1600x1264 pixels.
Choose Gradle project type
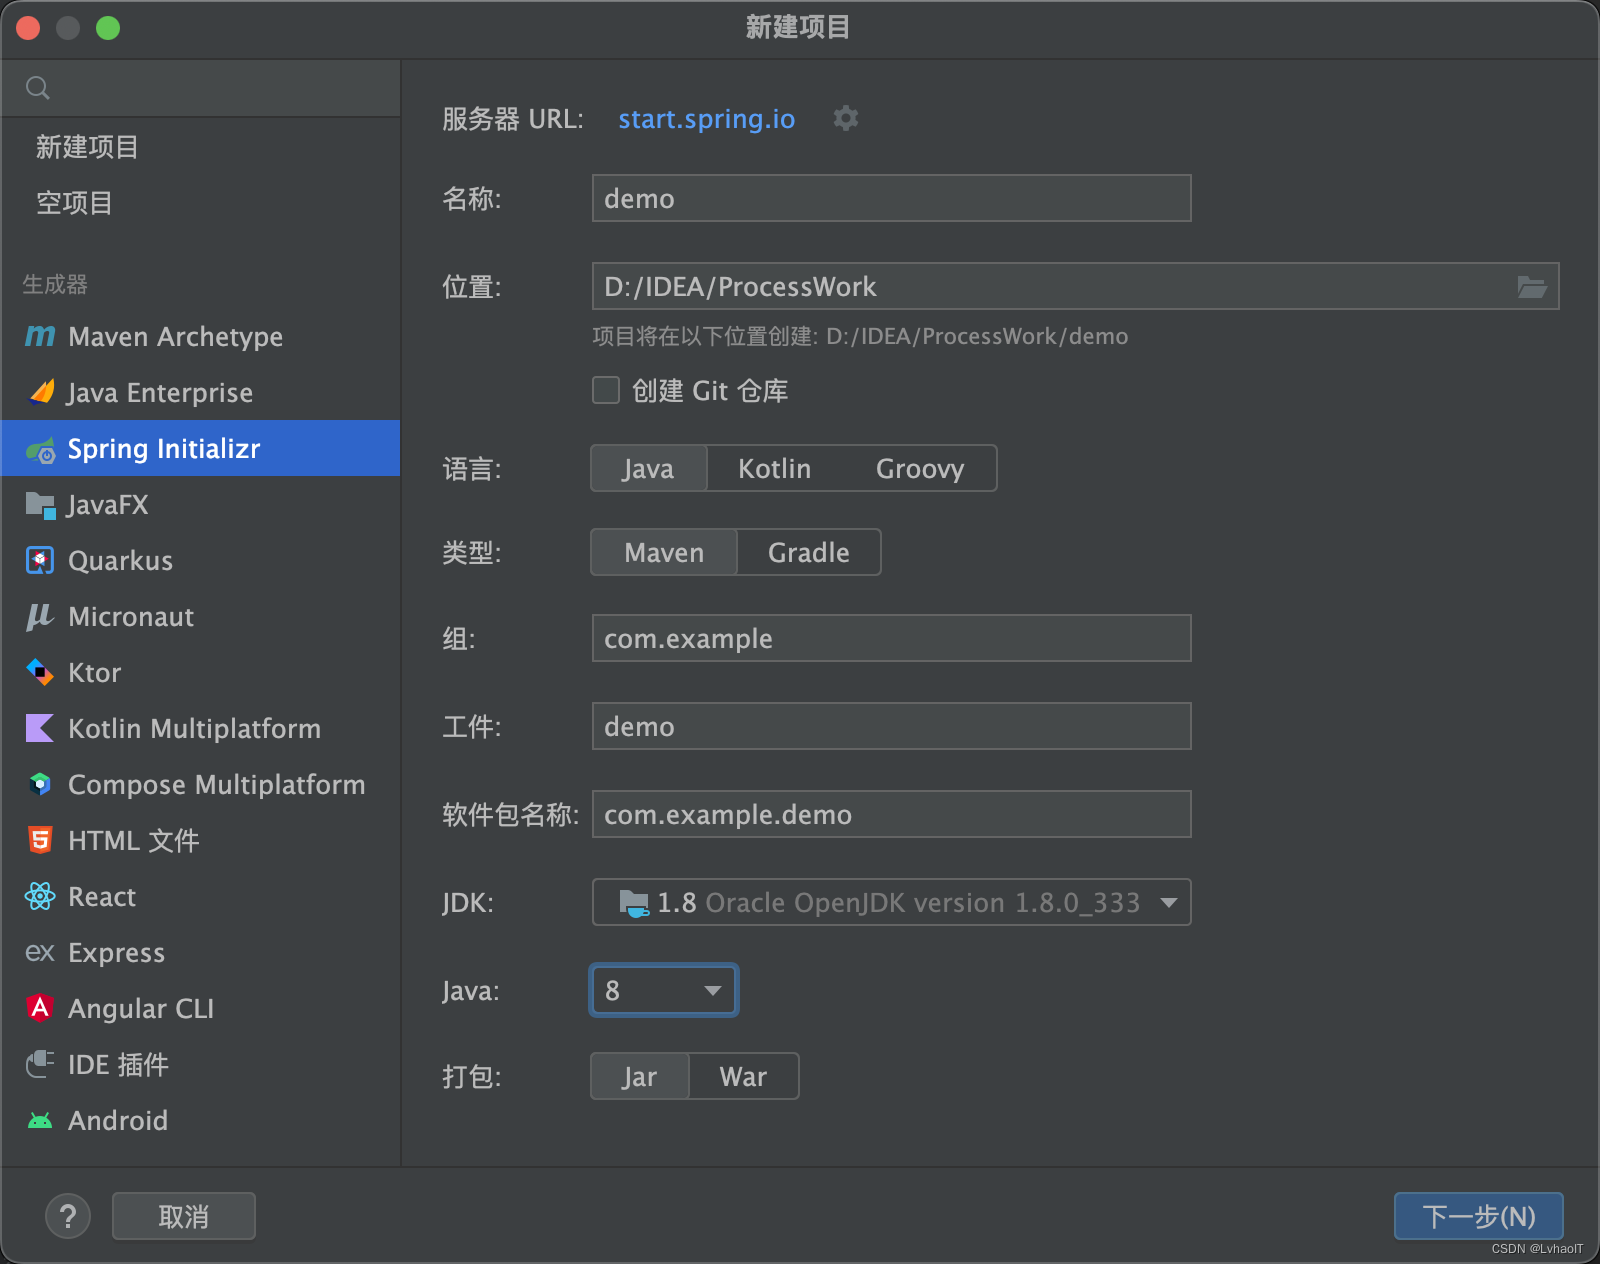809,552
